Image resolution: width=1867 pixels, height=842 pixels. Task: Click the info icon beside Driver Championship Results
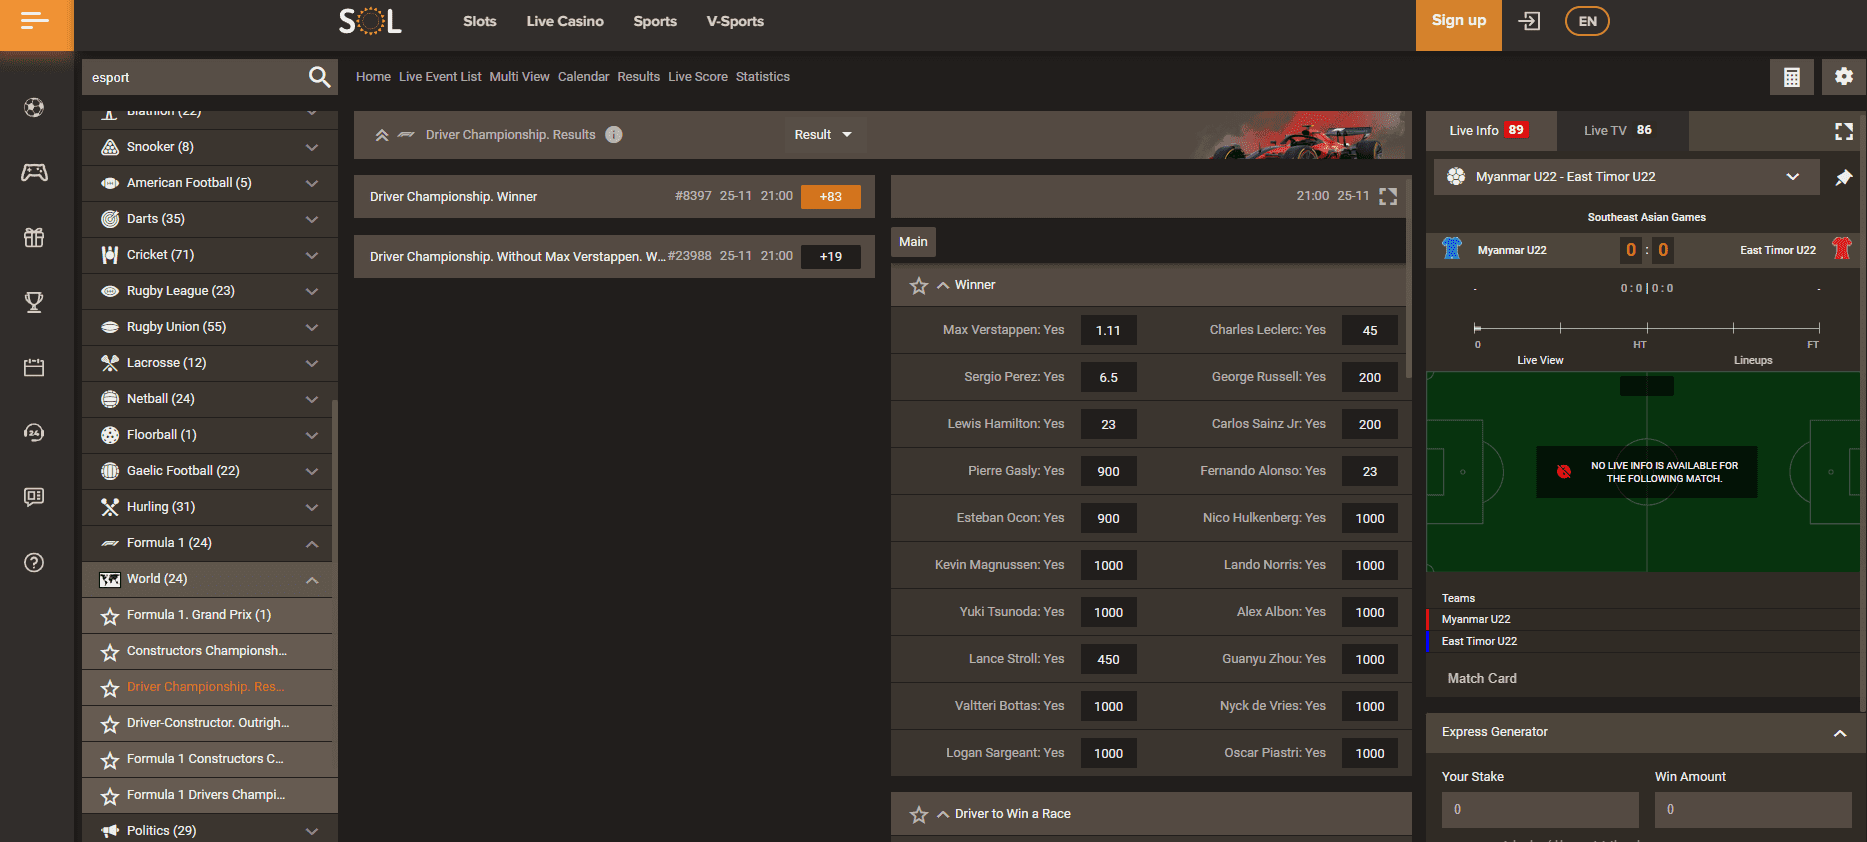pos(614,134)
